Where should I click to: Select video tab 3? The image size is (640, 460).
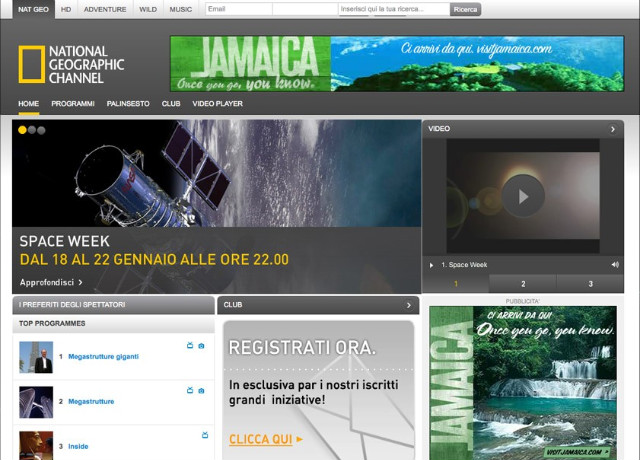coord(590,284)
